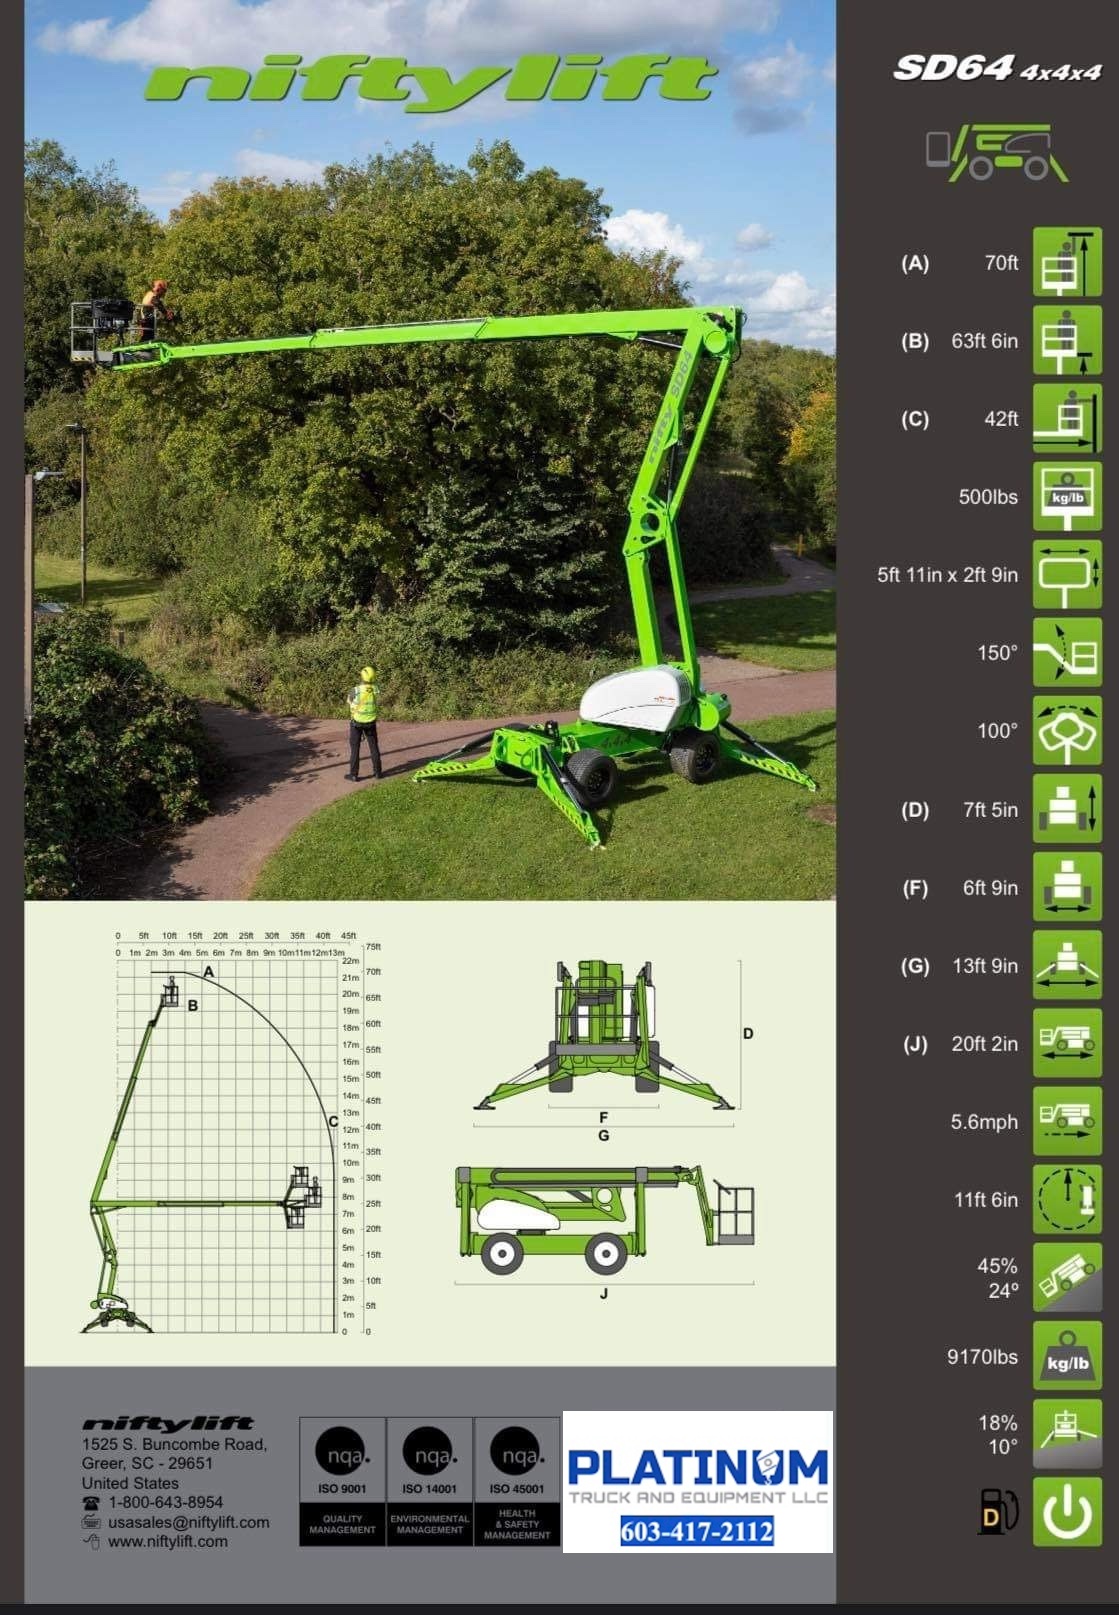Image resolution: width=1119 pixels, height=1615 pixels.
Task: Click the 100° platform rotation icon
Action: tap(1066, 731)
